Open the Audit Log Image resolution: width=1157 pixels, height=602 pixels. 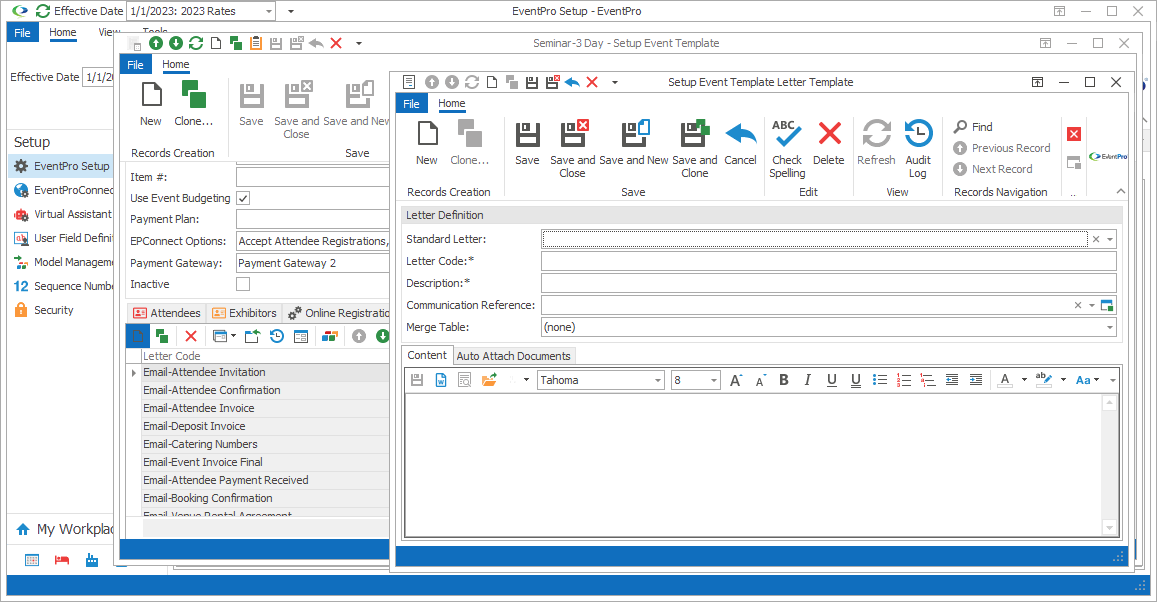click(918, 149)
